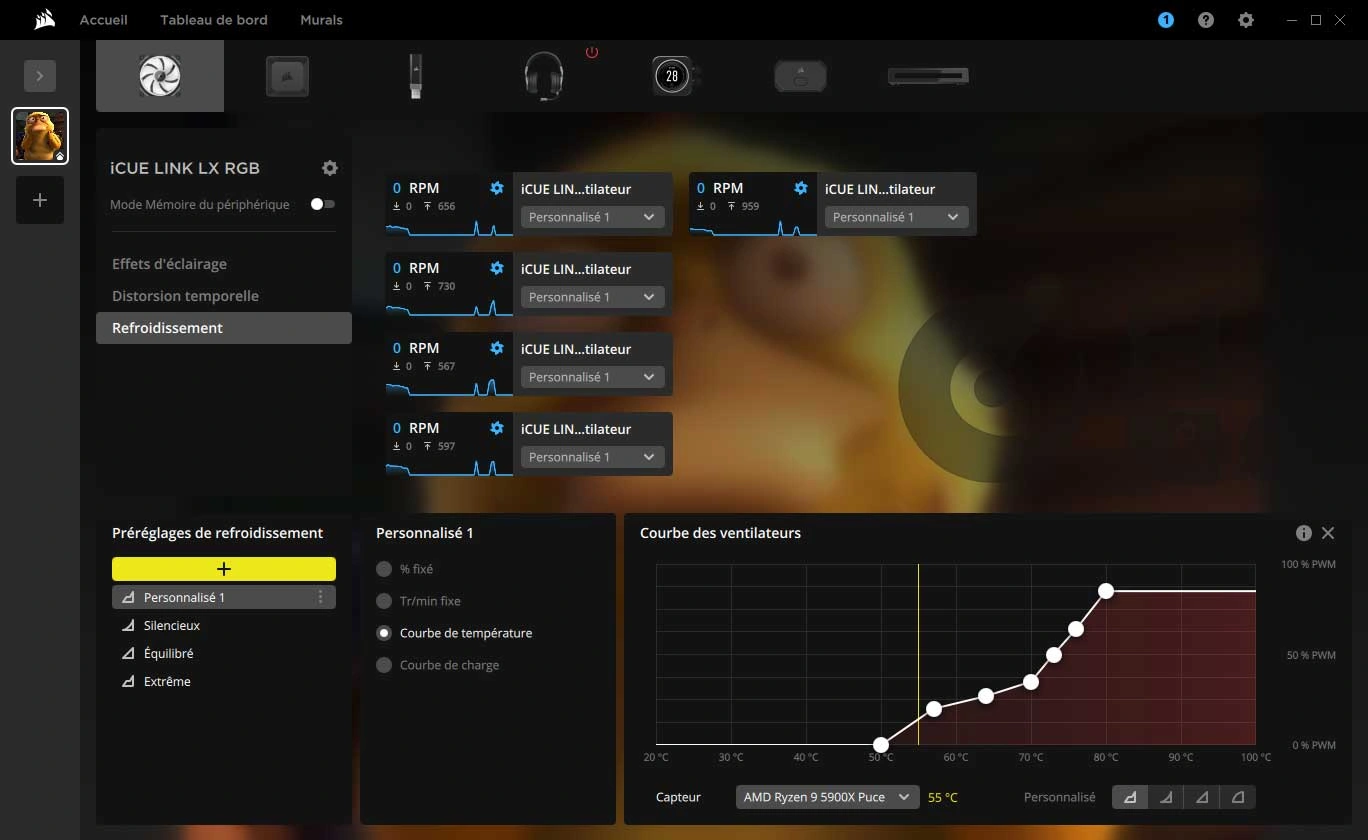Select the headset device icon
Viewport: 1368px width, 840px height.
(x=544, y=76)
